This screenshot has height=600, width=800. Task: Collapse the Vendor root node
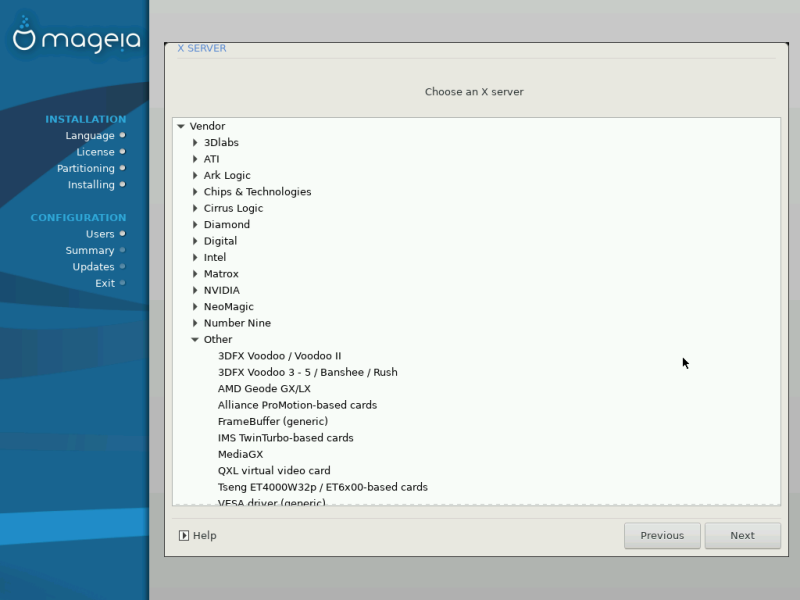tap(181, 126)
